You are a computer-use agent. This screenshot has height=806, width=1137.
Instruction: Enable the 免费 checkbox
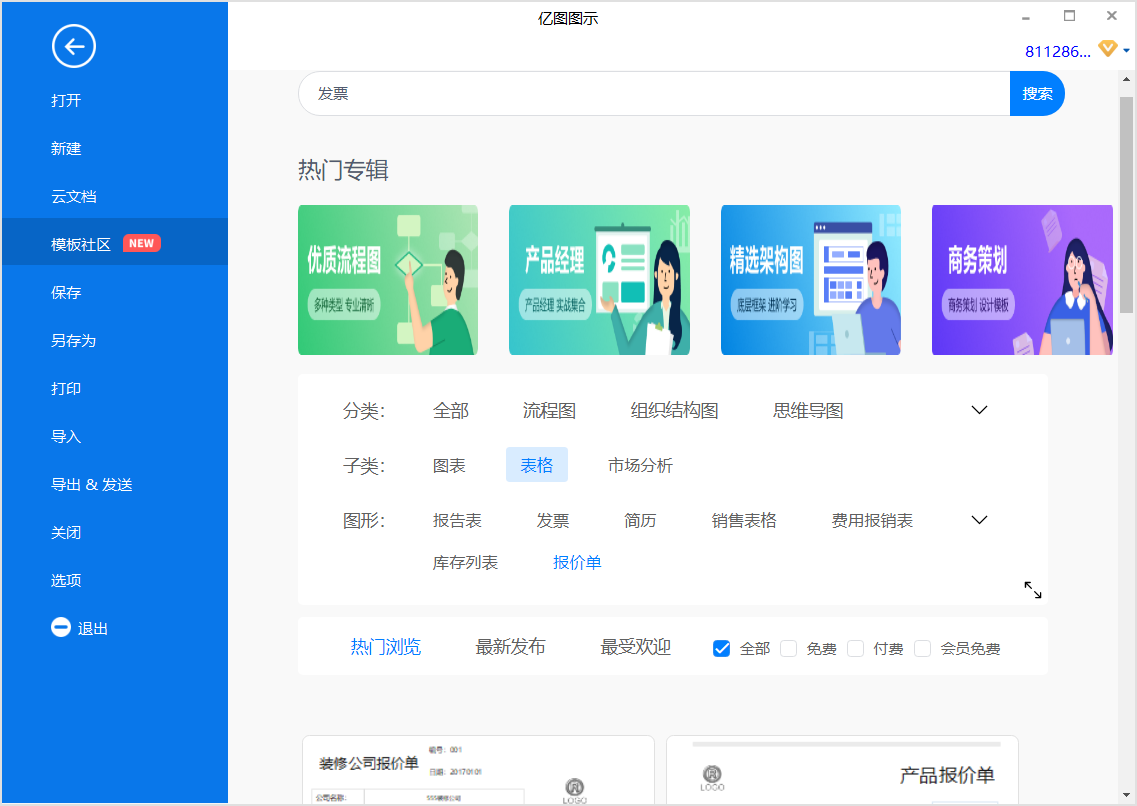click(788, 648)
